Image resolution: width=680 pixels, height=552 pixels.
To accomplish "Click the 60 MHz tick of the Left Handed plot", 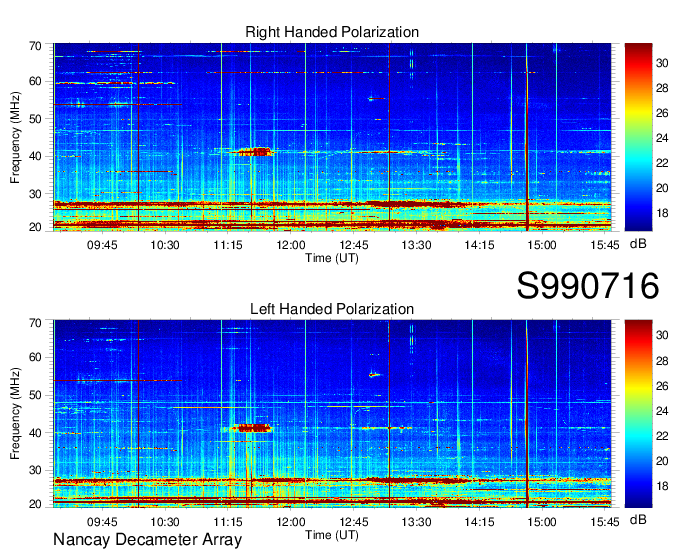I will pyautogui.click(x=35, y=358).
